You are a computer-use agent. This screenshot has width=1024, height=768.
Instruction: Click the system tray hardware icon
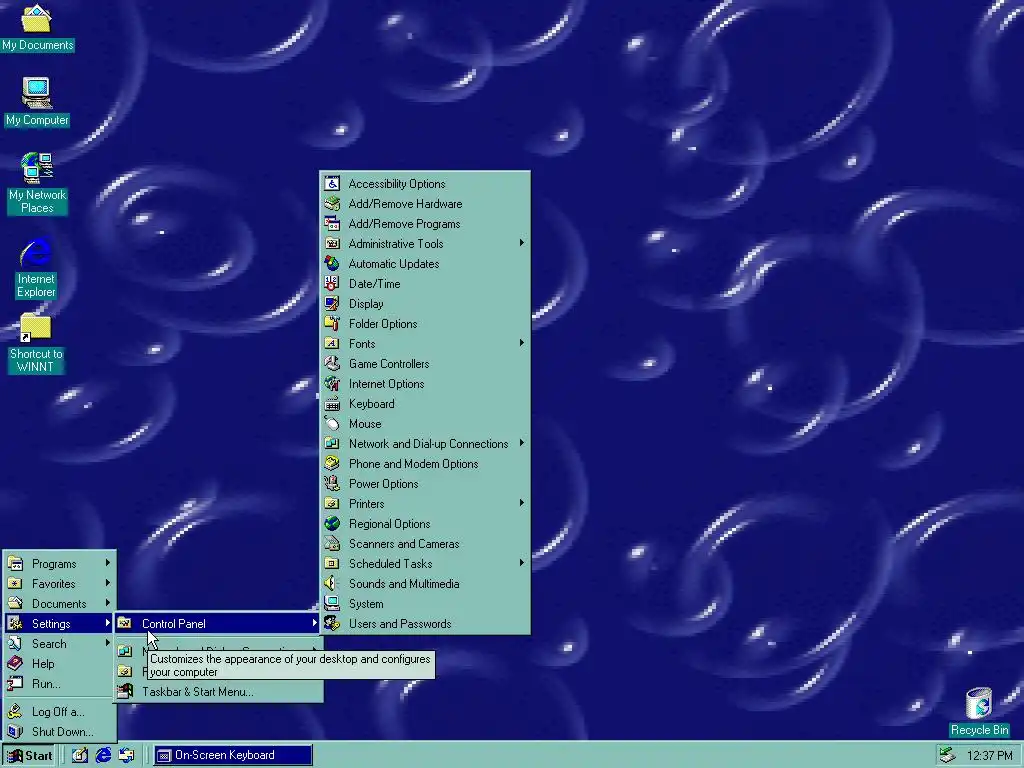coord(948,755)
